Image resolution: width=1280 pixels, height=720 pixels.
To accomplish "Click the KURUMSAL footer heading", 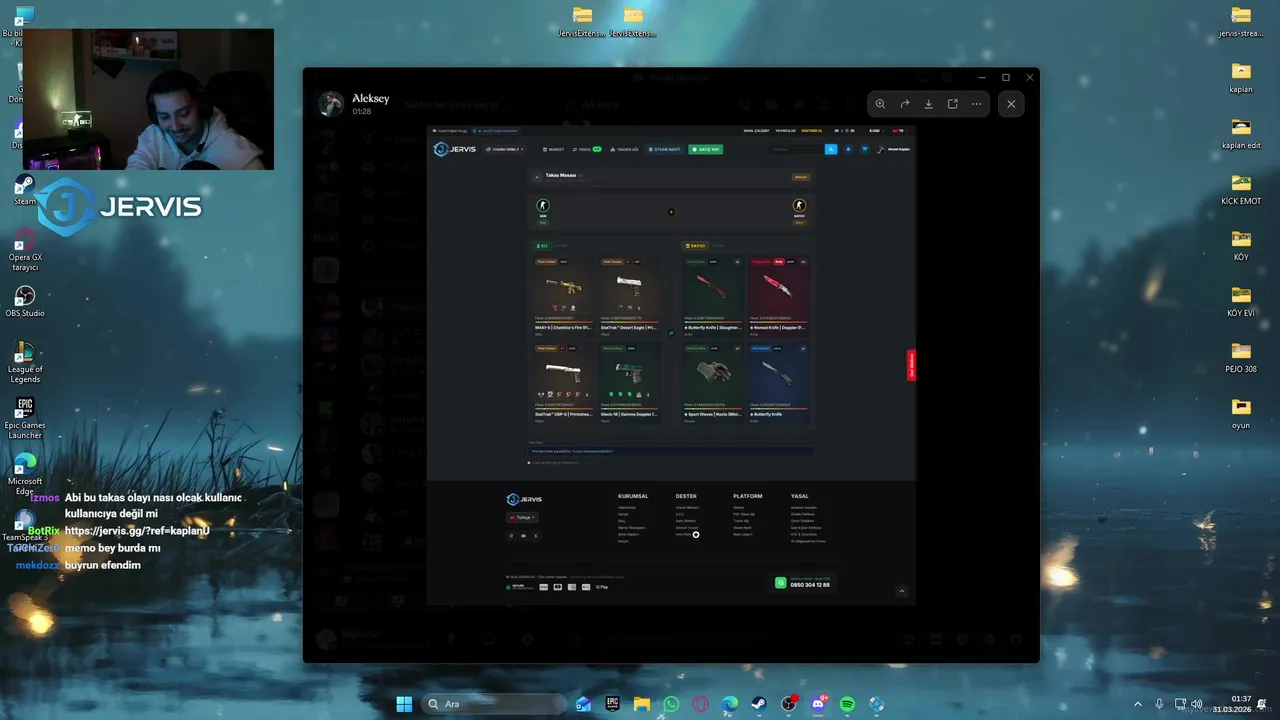I will (633, 496).
